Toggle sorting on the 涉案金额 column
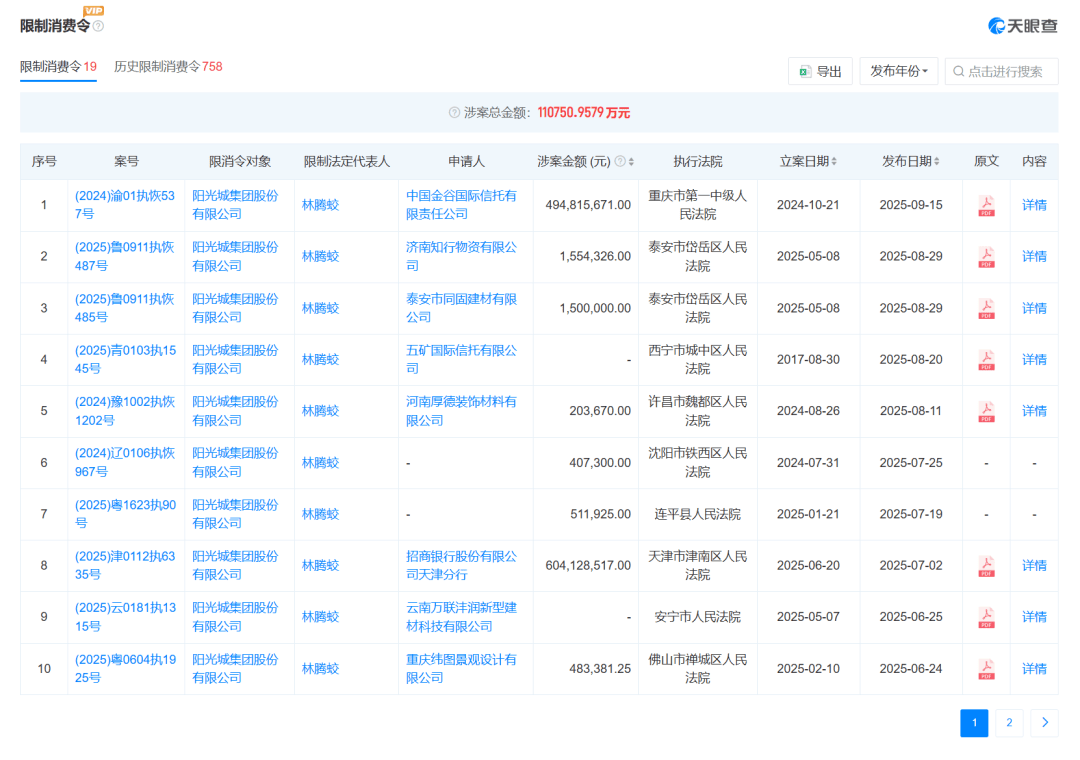Viewport: 1080px width, 760px height. pyautogui.click(x=631, y=161)
